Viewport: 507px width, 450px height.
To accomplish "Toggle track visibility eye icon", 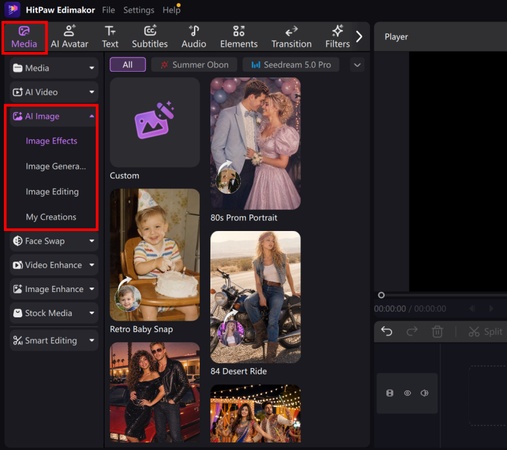I will click(x=407, y=393).
